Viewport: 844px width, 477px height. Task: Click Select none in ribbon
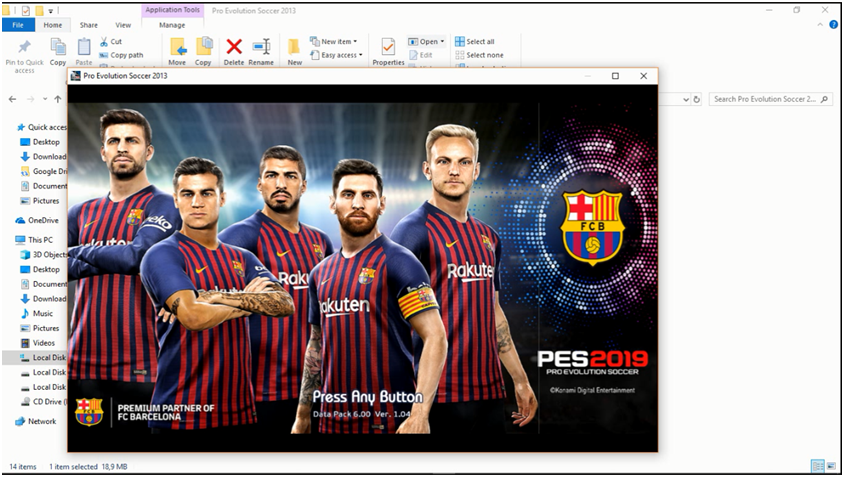click(480, 55)
